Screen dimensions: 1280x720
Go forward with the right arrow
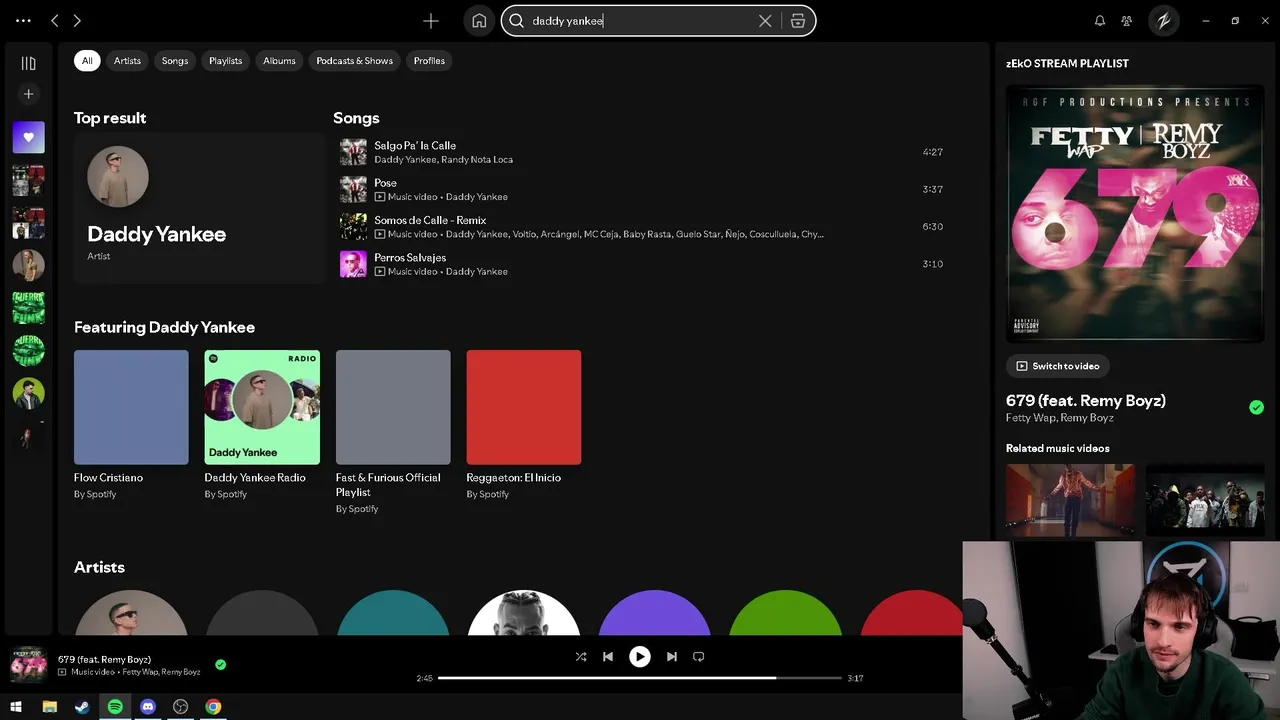pyautogui.click(x=77, y=20)
